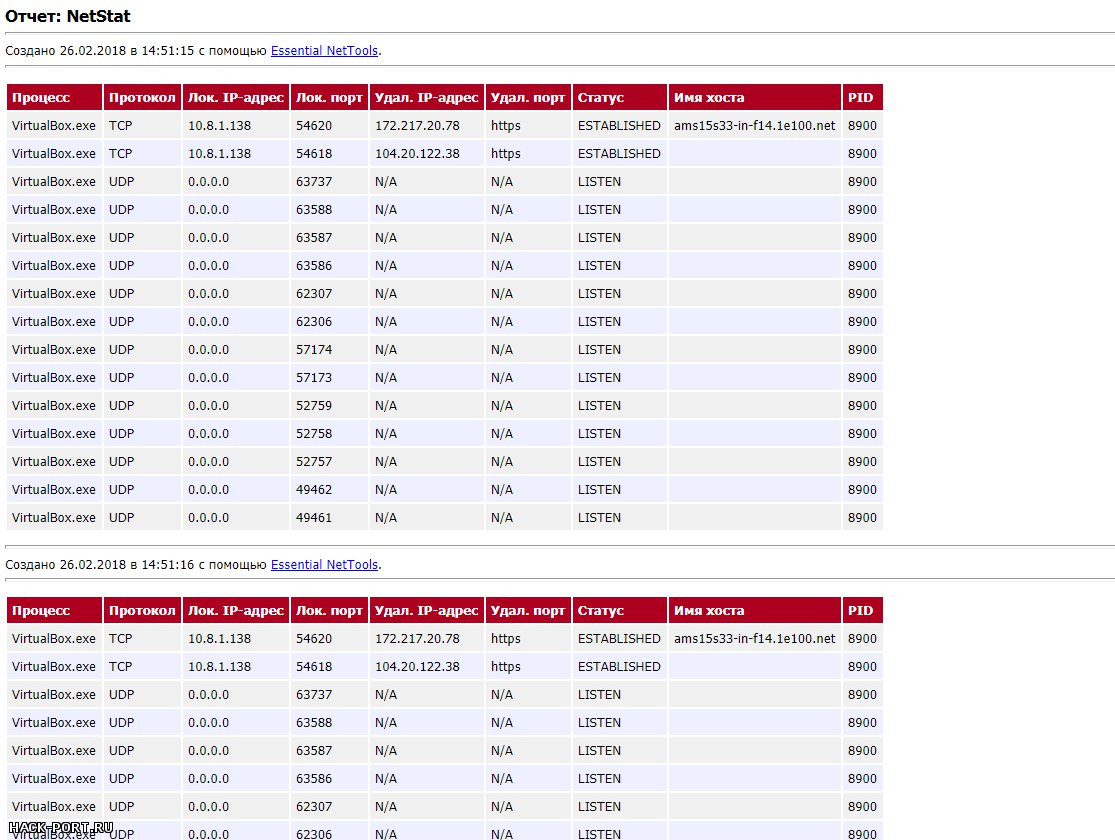
Task: Select port 62307 in the 14:51:15 table
Action: (314, 293)
